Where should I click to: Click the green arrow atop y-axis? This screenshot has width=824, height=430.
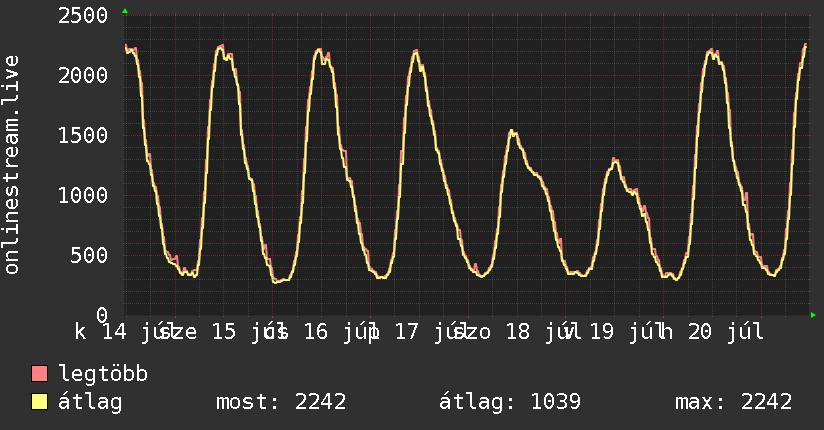[125, 11]
